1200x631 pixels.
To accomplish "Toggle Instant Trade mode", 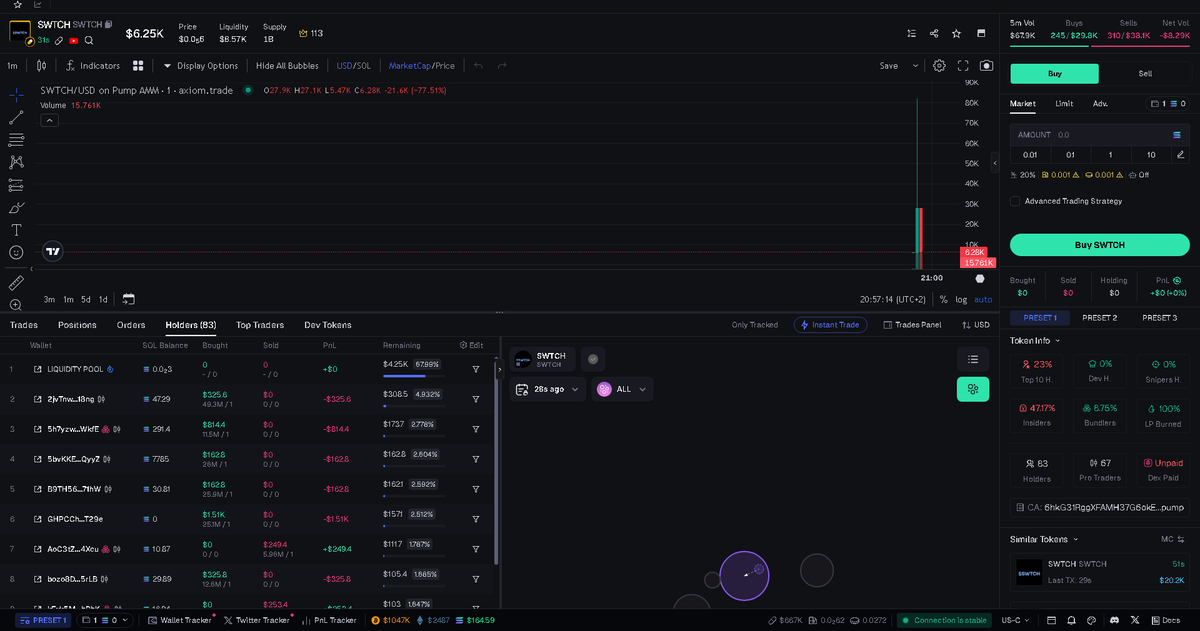I will pos(830,325).
